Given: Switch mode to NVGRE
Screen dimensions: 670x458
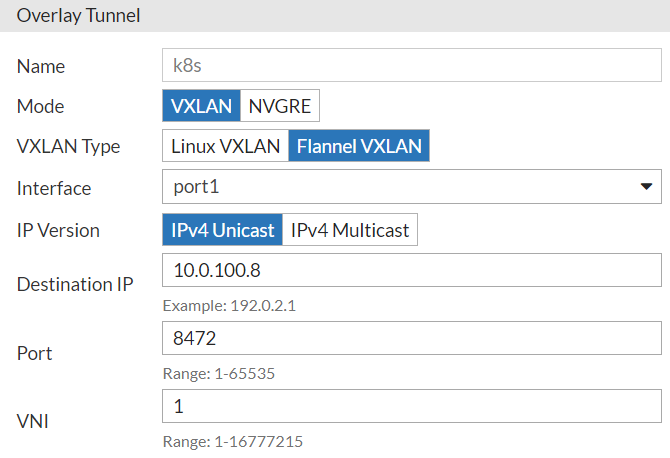Looking at the screenshot, I should pyautogui.click(x=280, y=106).
